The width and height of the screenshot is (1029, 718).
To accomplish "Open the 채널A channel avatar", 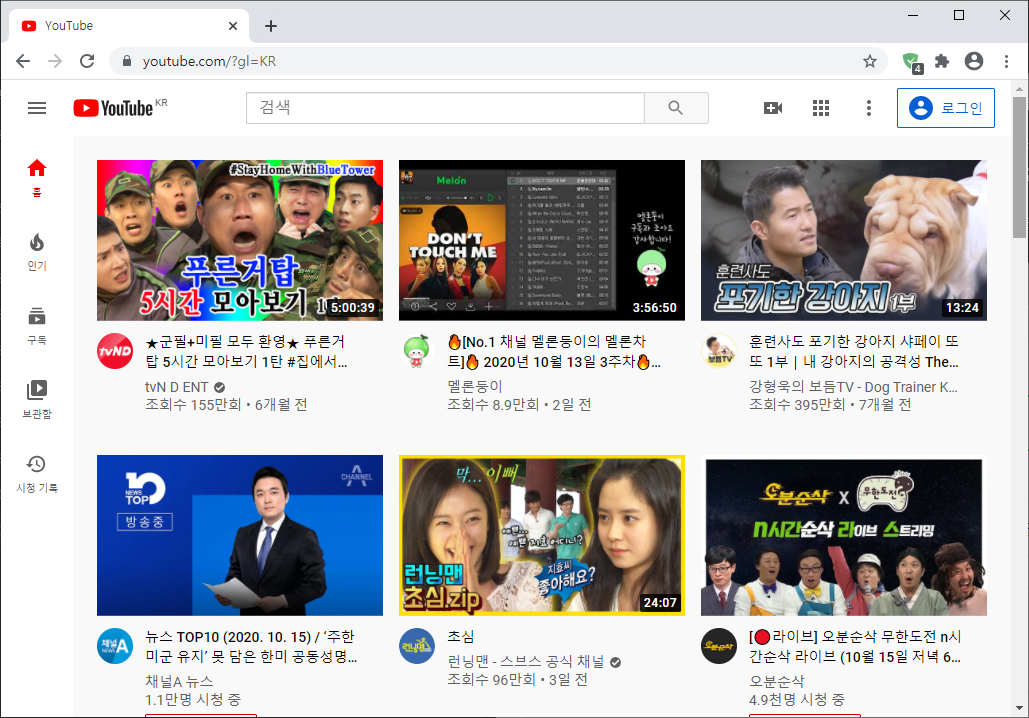I will click(115, 646).
